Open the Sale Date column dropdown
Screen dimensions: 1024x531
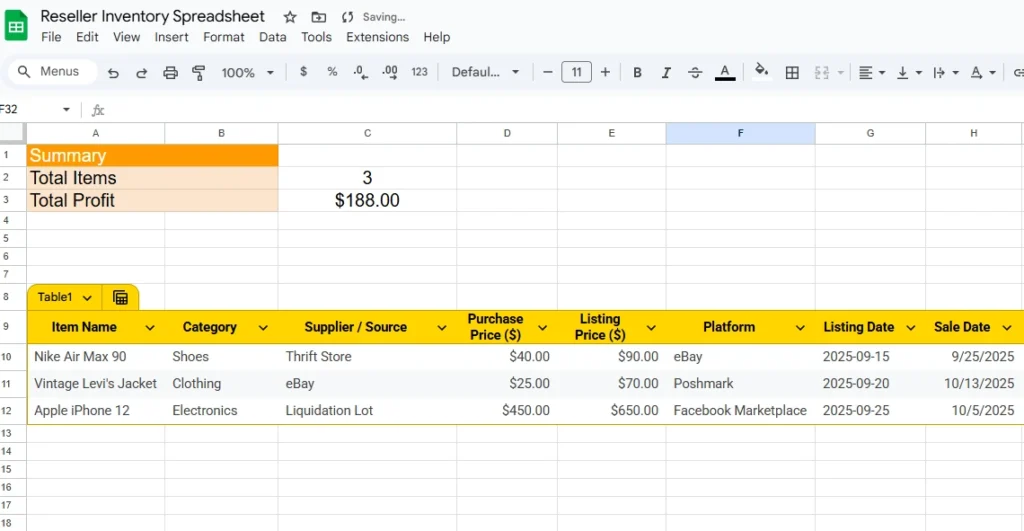[x=1007, y=328]
